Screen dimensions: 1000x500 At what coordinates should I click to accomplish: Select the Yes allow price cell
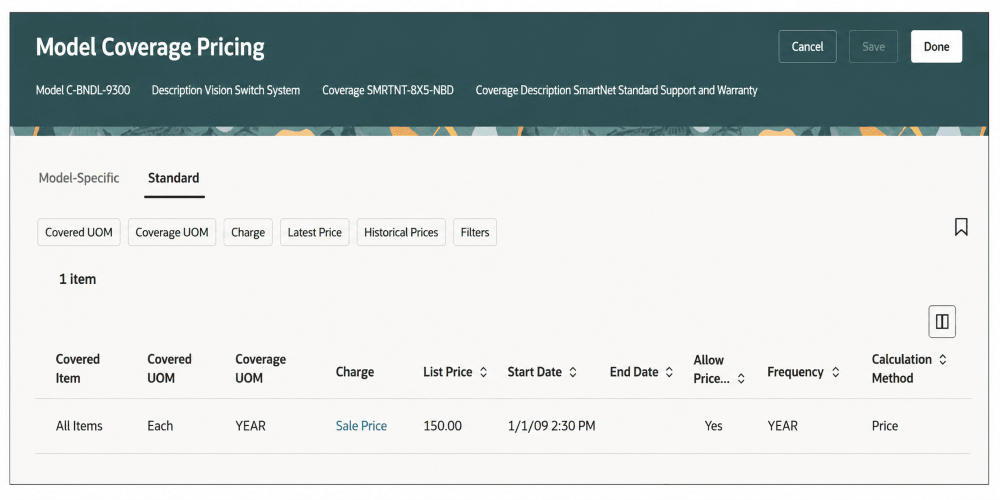(x=714, y=426)
